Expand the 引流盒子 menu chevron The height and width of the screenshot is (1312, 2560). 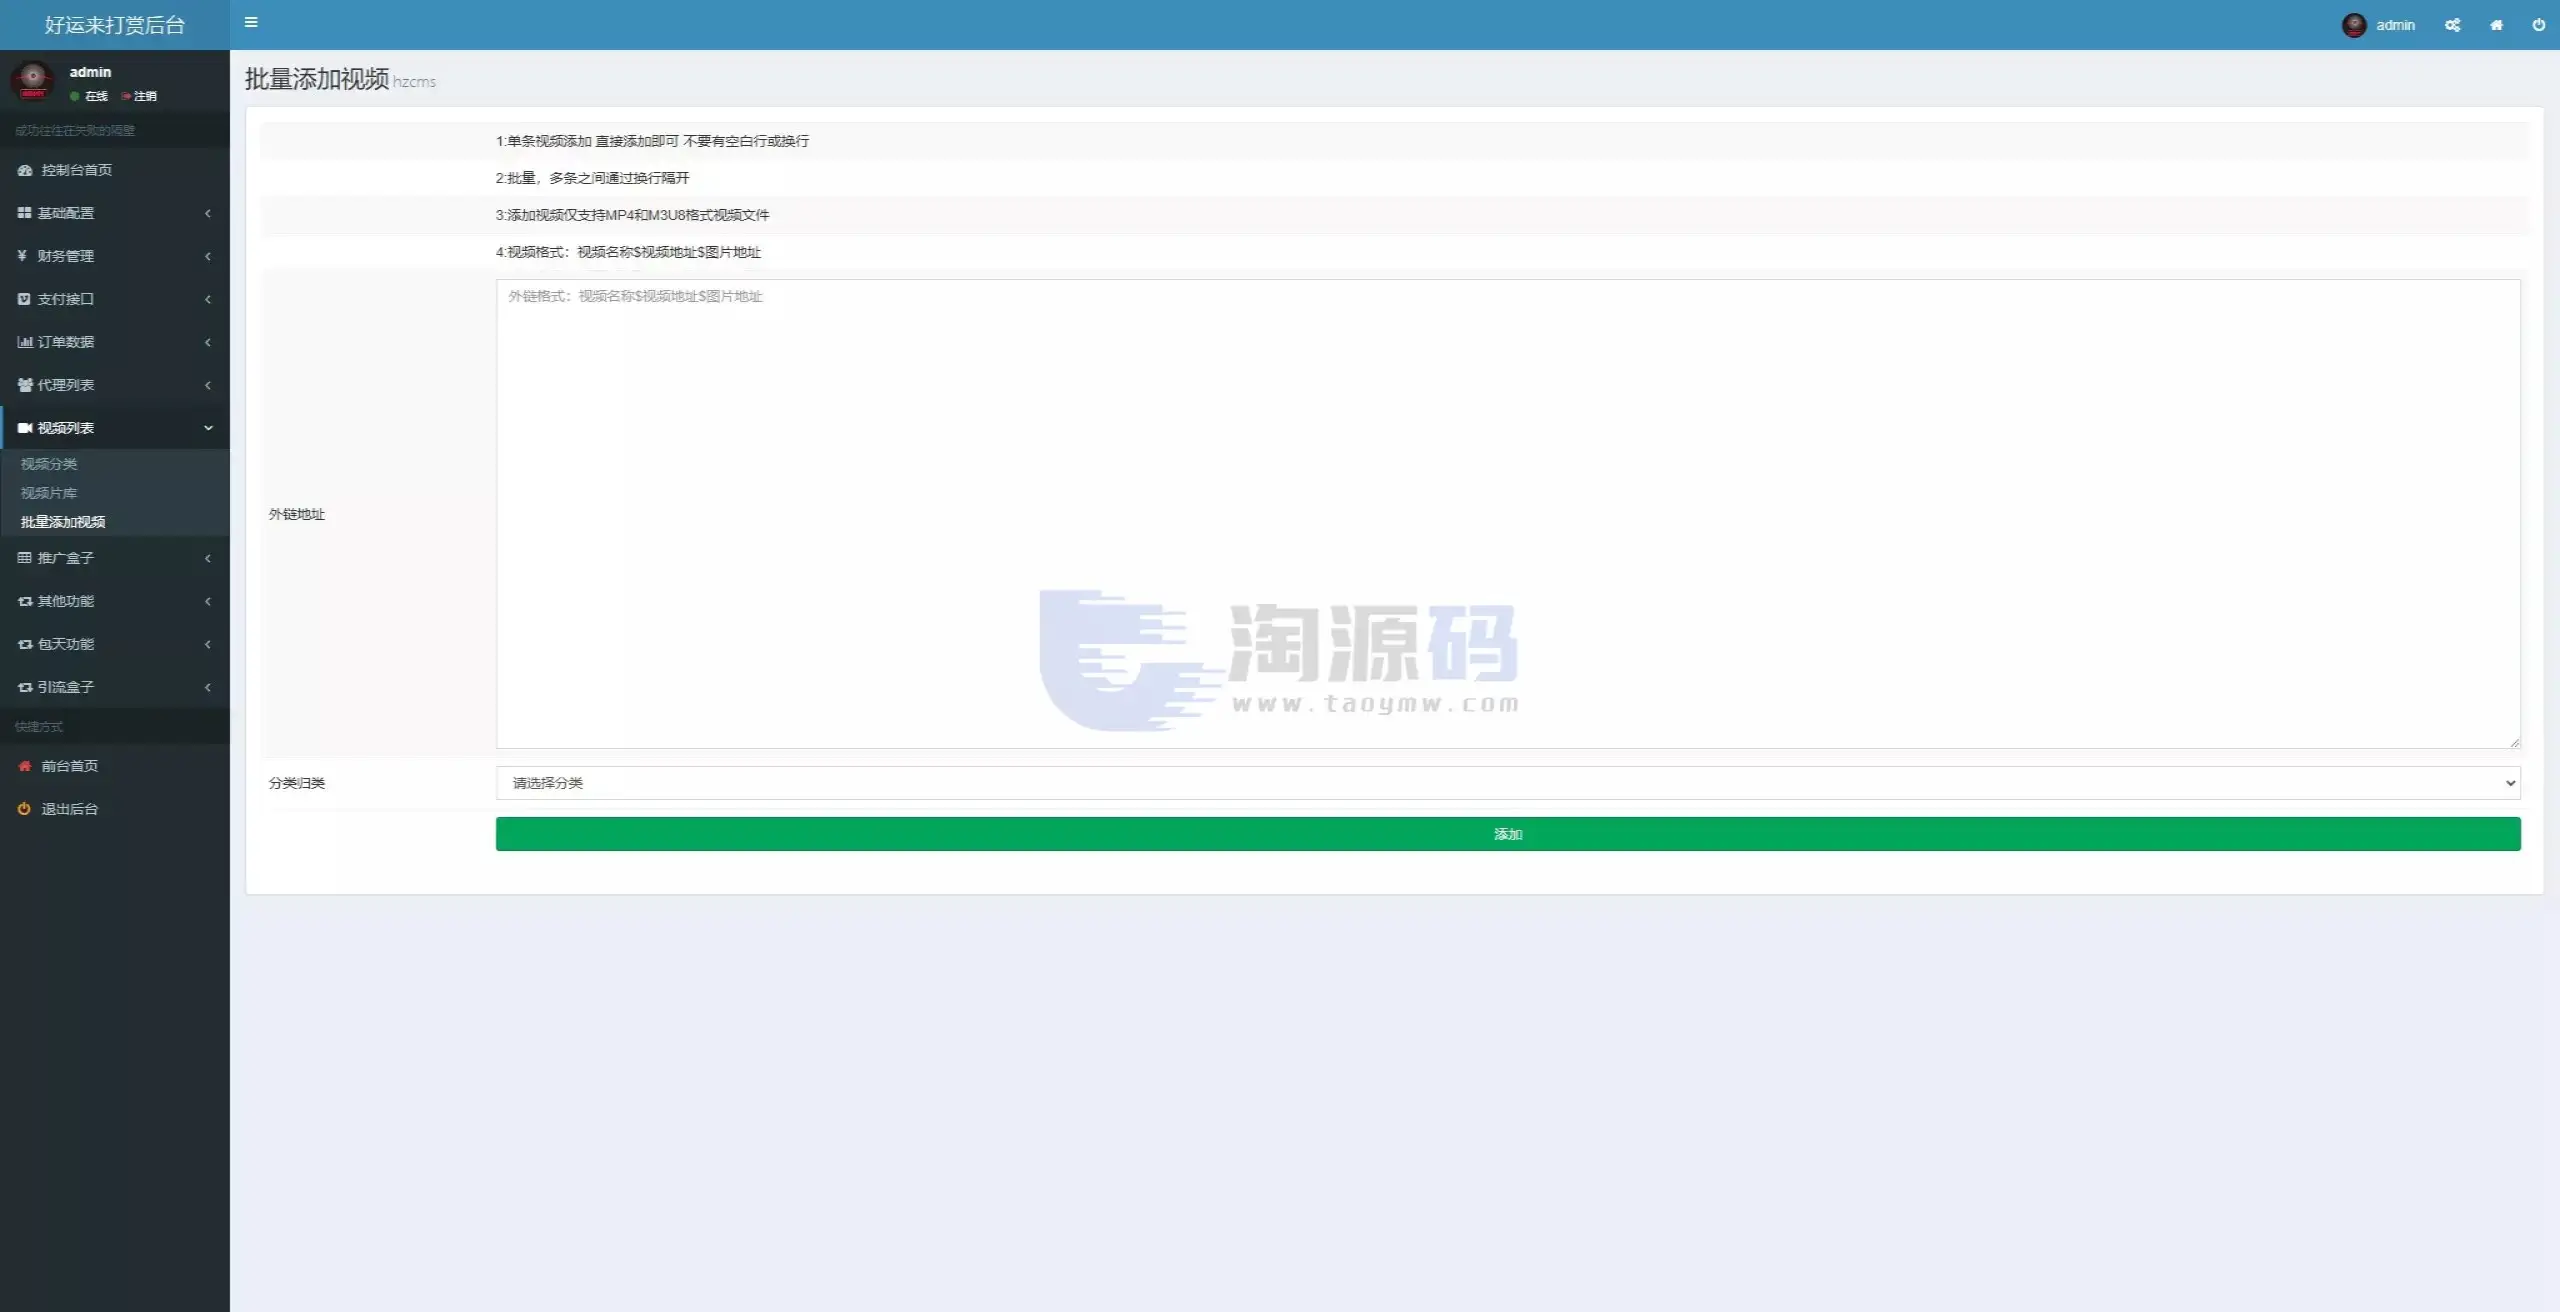click(208, 687)
